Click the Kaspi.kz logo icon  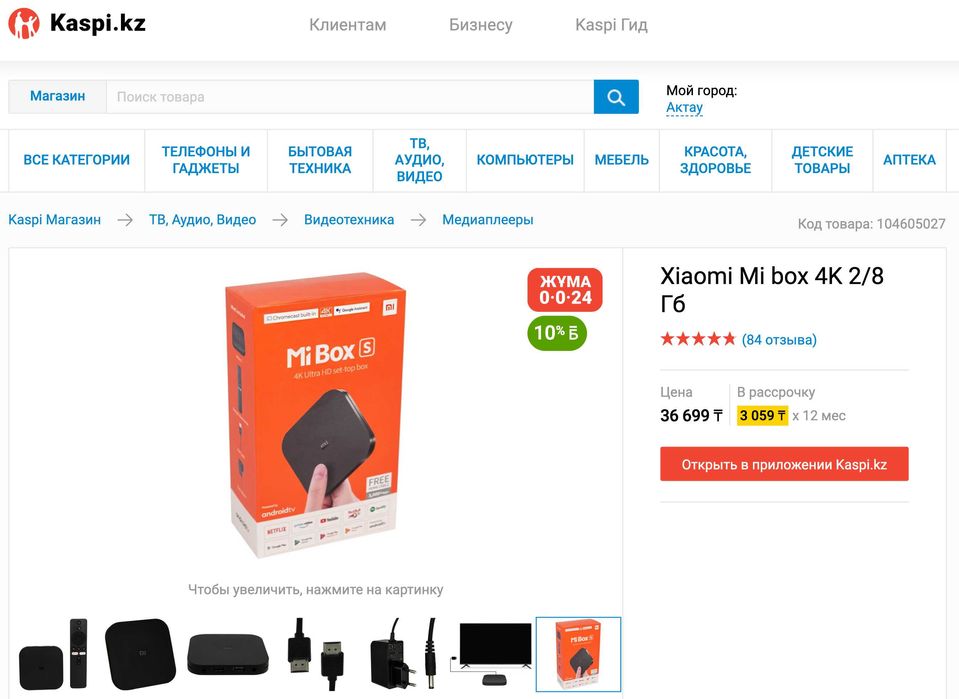coord(24,24)
